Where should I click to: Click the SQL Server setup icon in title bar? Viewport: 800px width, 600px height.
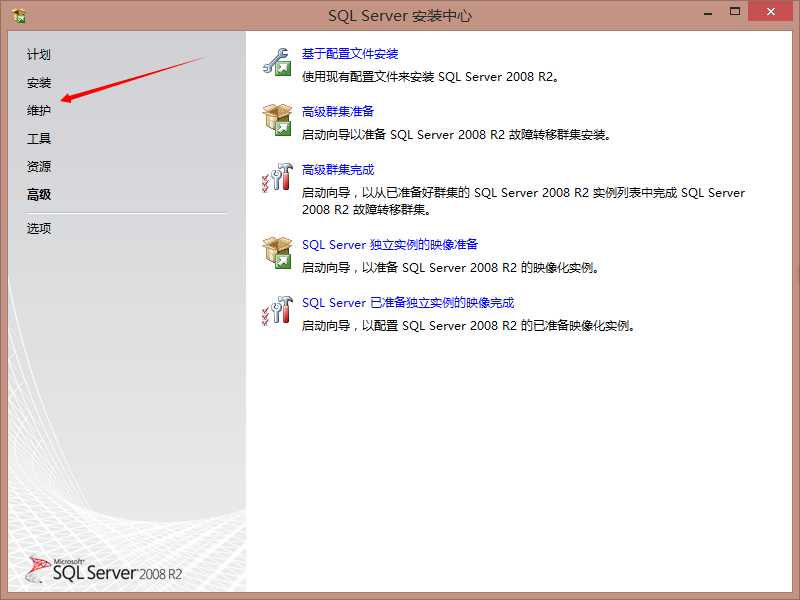pyautogui.click(x=19, y=16)
